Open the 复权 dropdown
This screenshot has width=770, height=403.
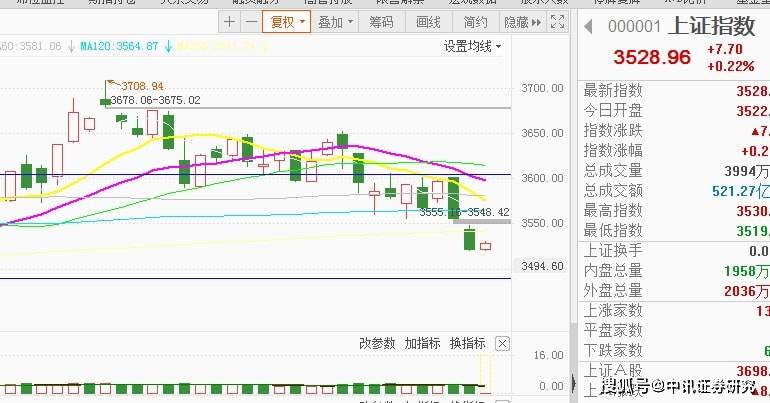[287, 22]
